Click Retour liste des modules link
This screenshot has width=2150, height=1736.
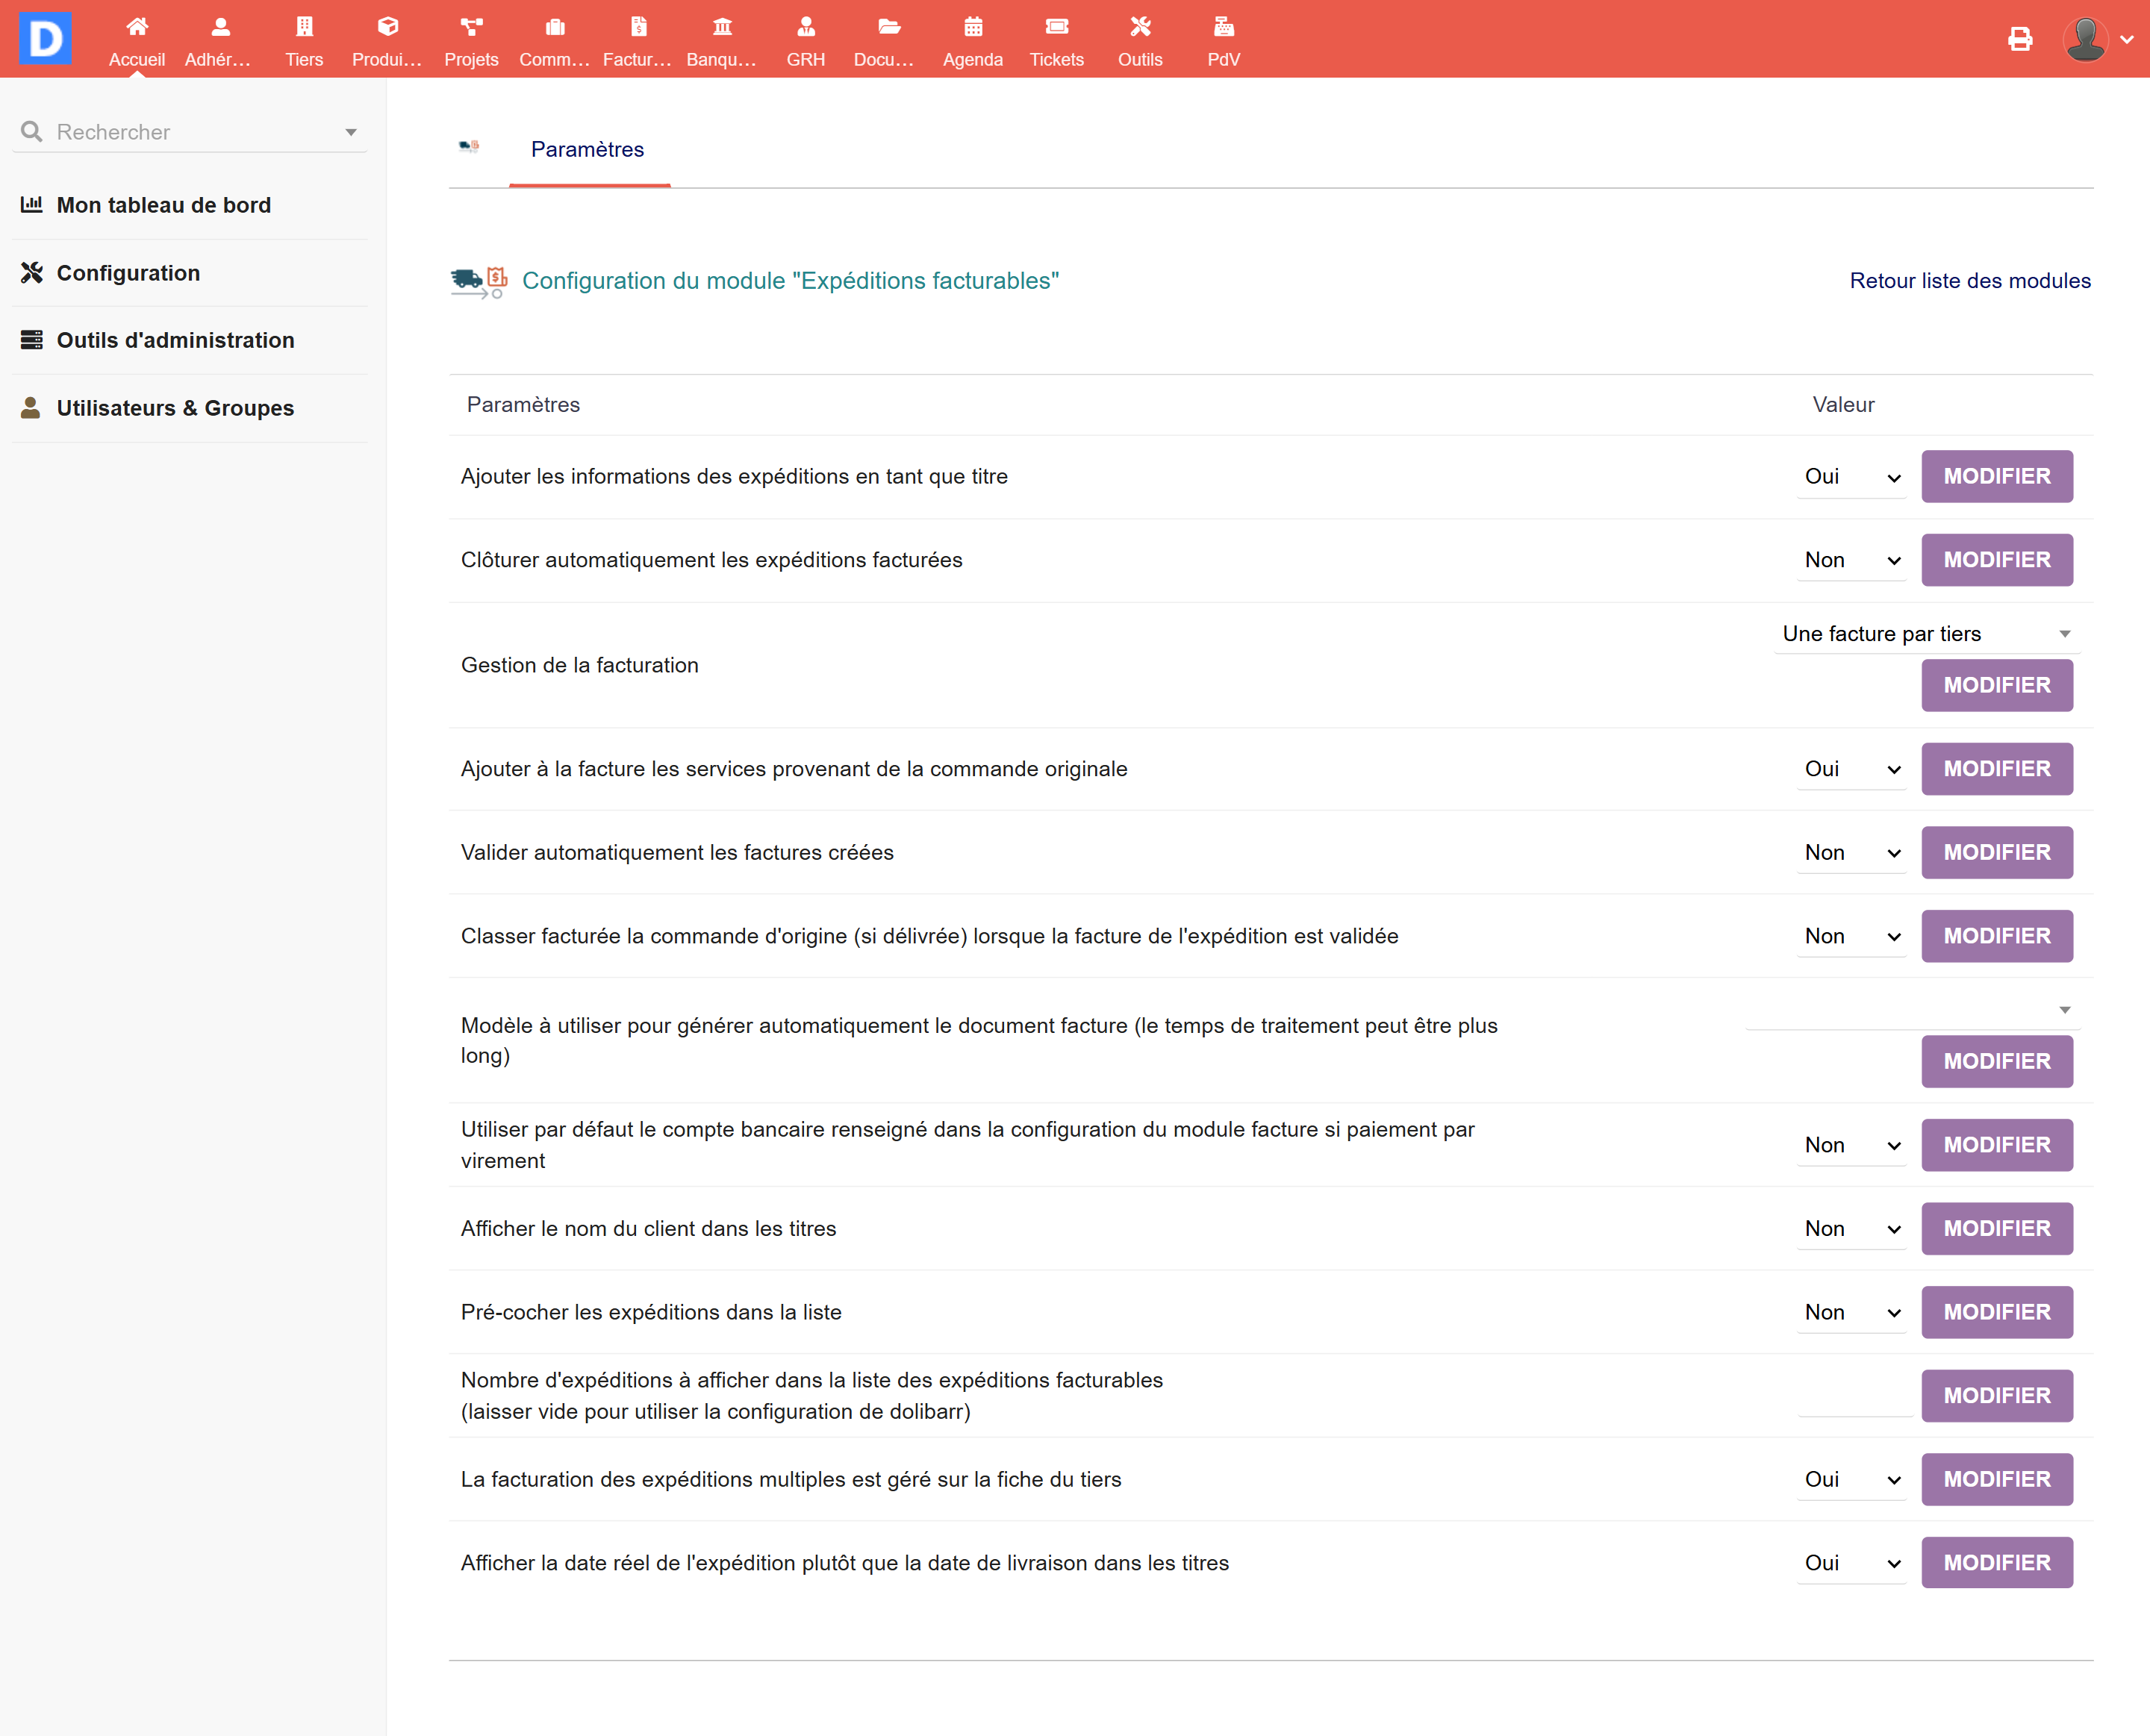tap(1969, 281)
